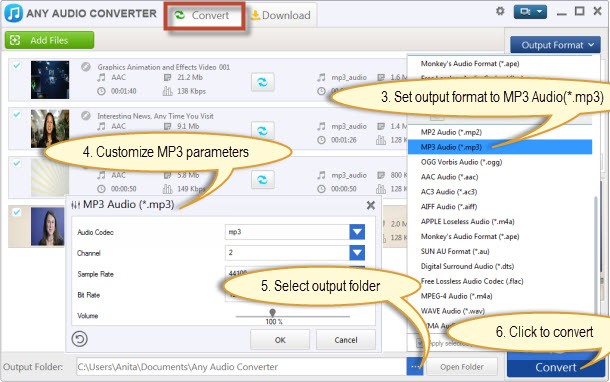This screenshot has width=610, height=382.
Task: Click the Add Files button
Action: [49, 40]
